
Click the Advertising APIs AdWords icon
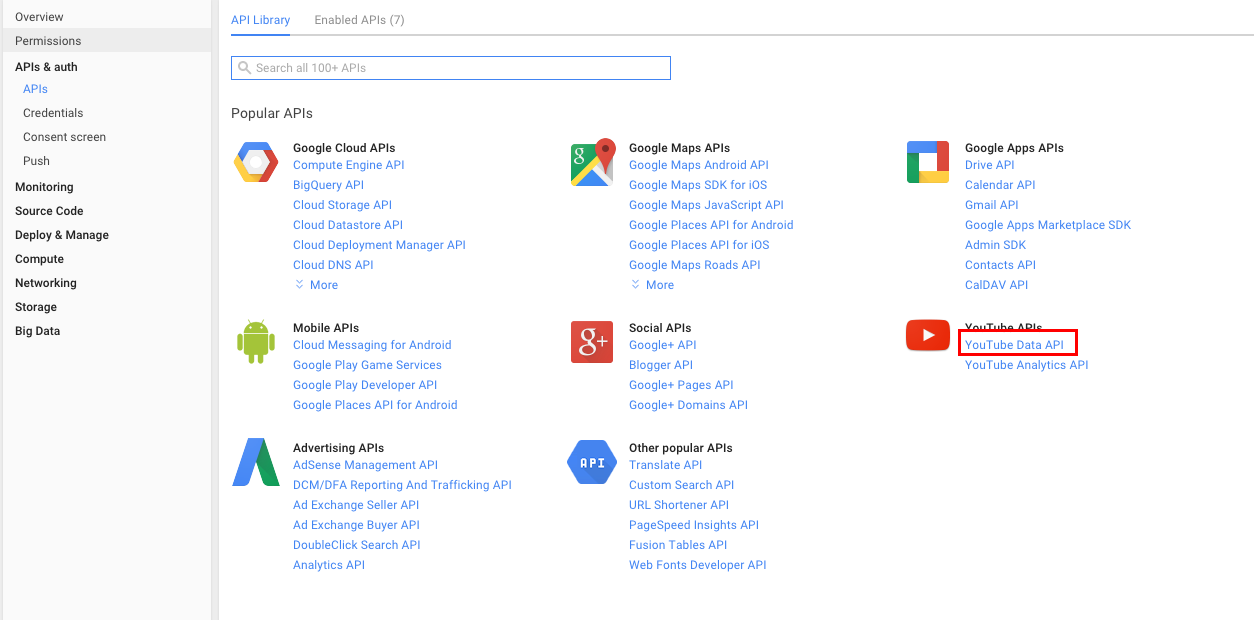click(x=256, y=462)
